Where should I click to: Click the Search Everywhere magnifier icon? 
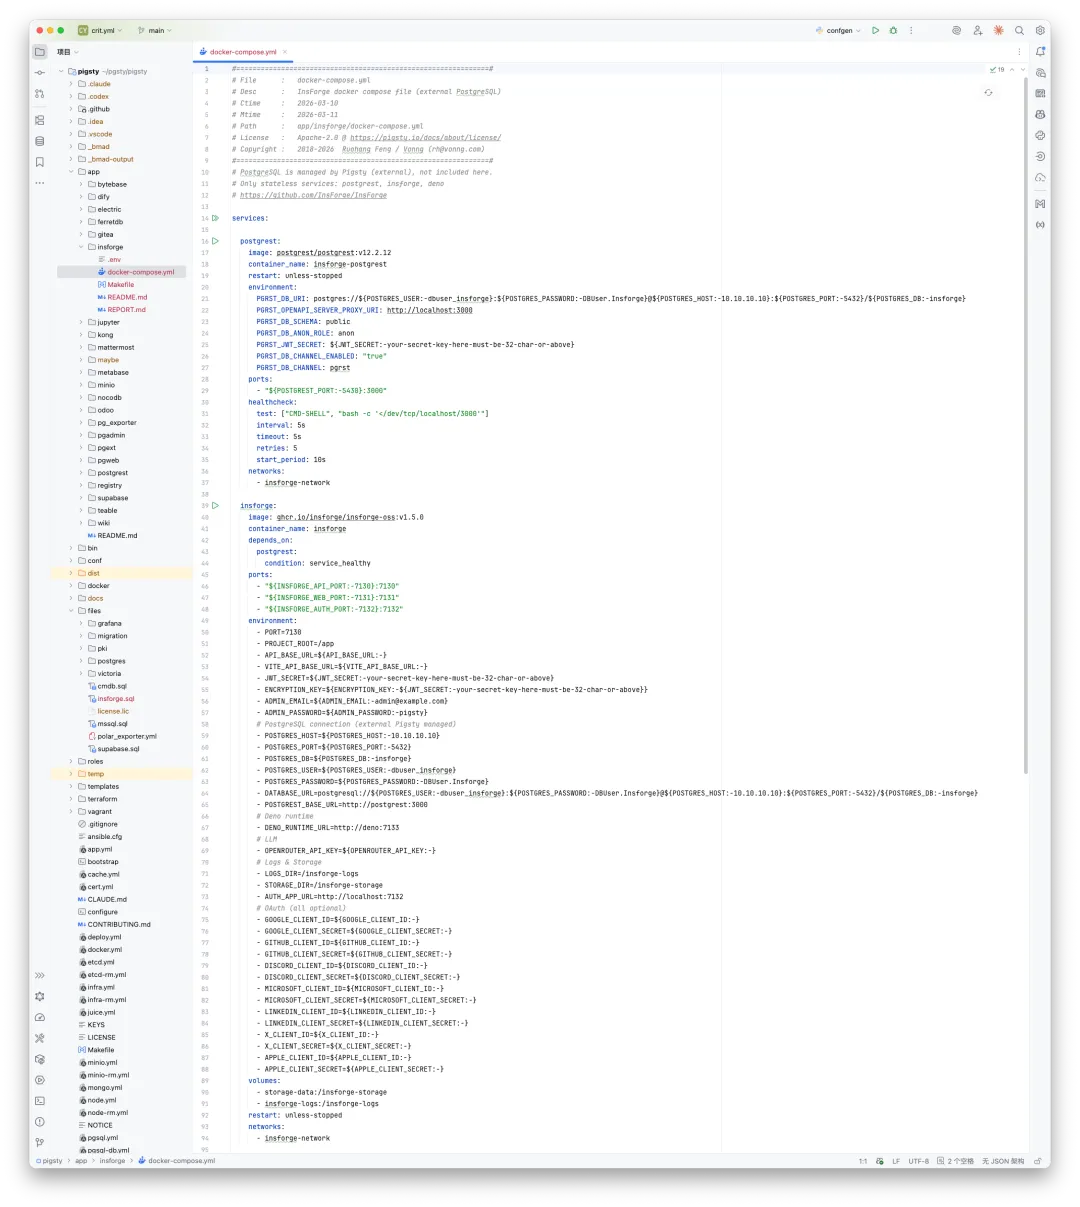[1019, 31]
